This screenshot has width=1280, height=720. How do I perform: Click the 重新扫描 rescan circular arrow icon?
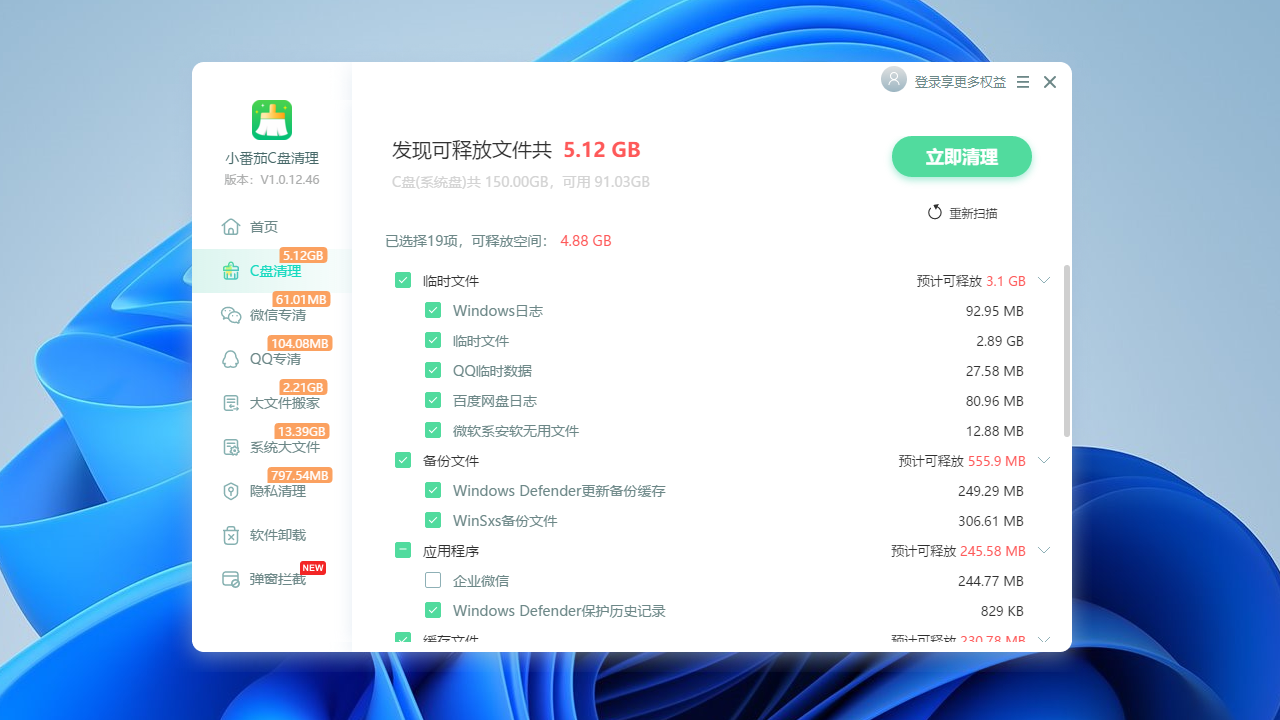[935, 212]
